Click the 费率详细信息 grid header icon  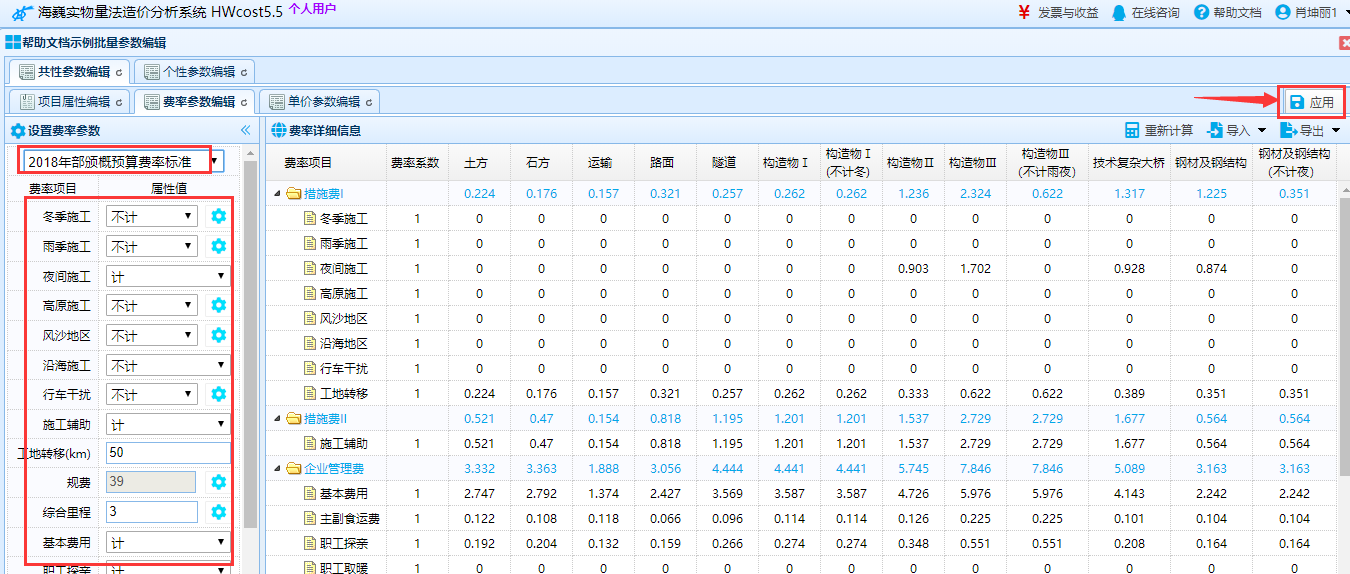(277, 131)
